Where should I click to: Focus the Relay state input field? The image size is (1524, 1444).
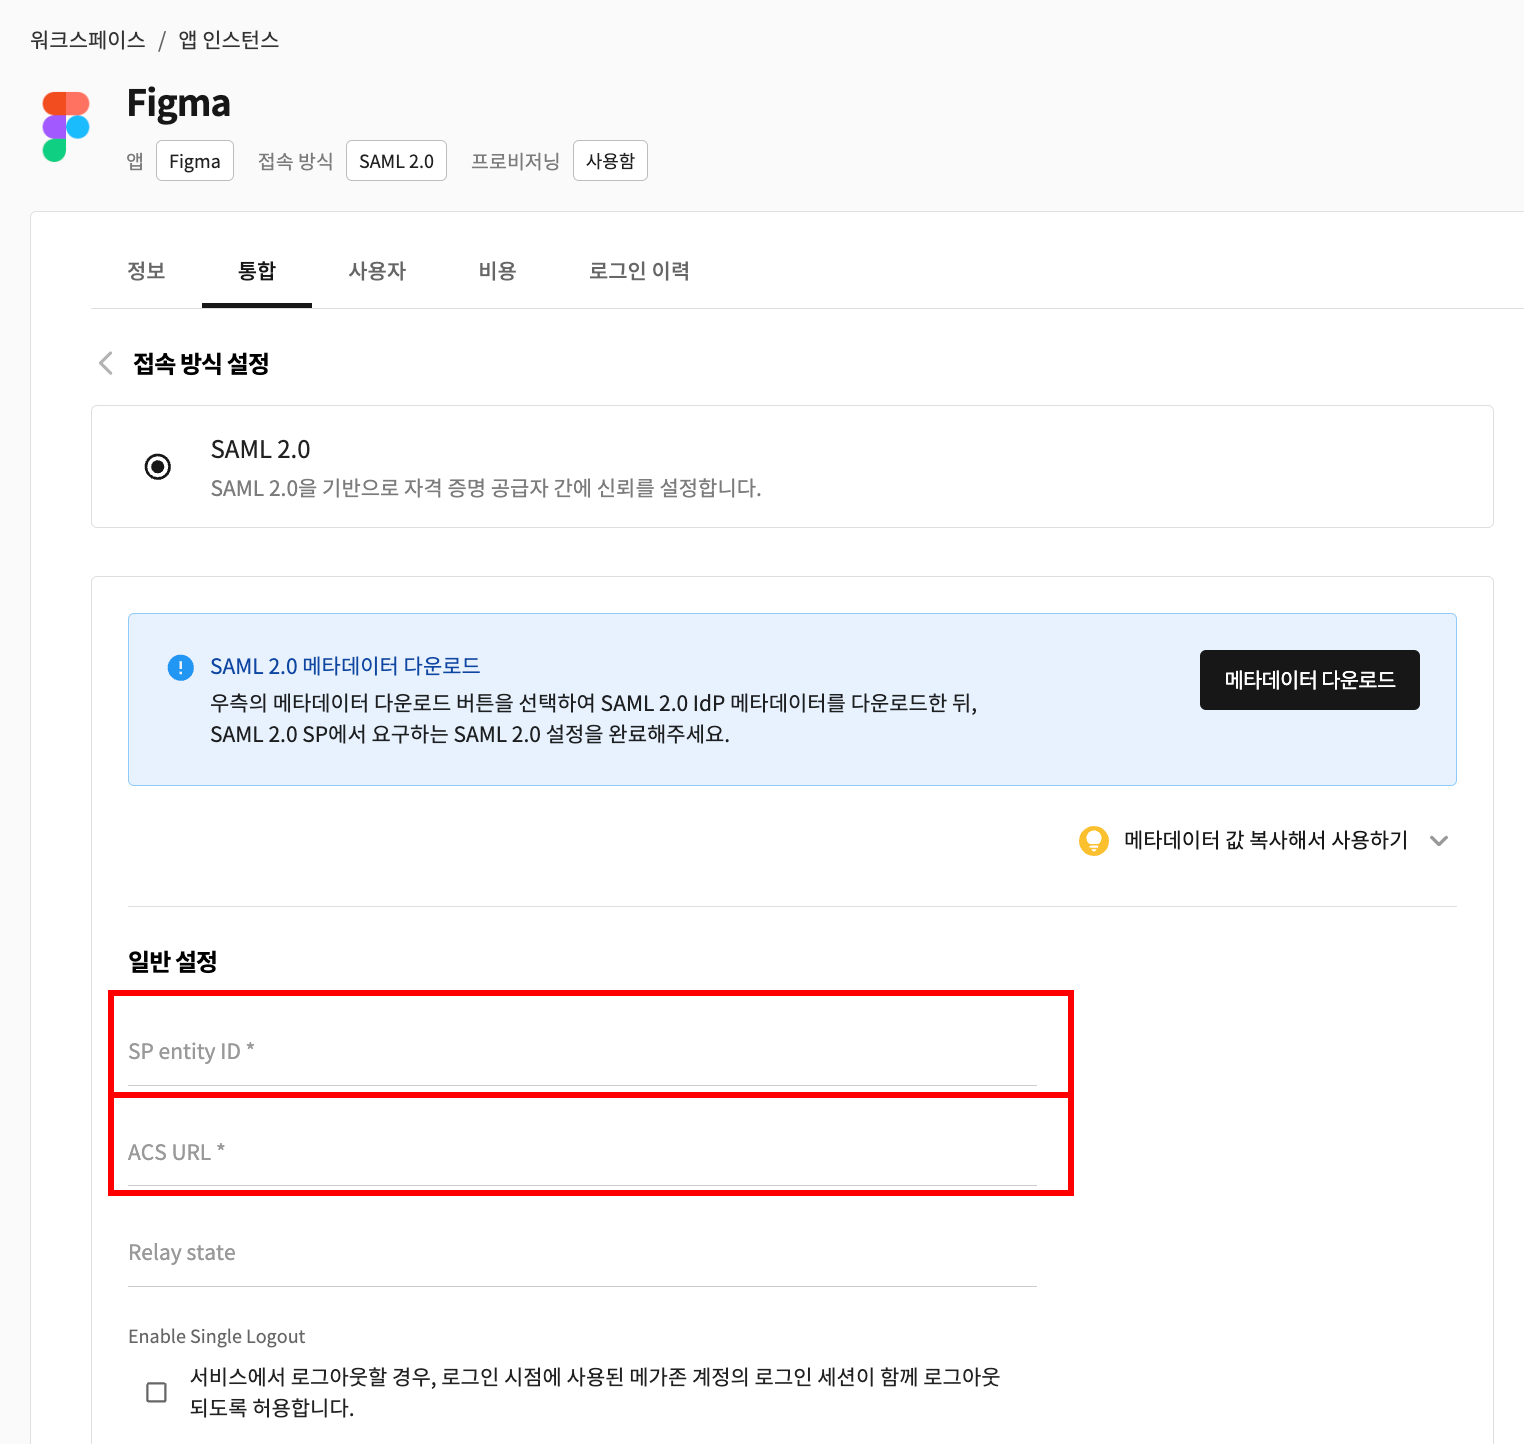click(582, 1253)
